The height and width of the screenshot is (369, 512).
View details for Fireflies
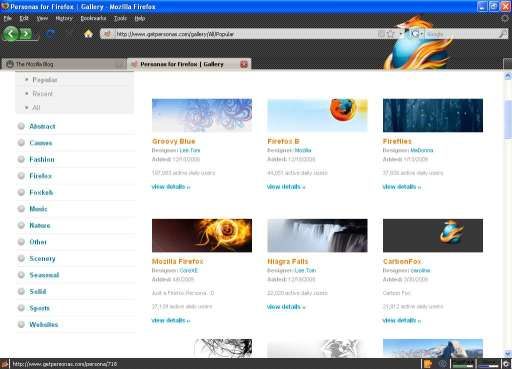(402, 187)
